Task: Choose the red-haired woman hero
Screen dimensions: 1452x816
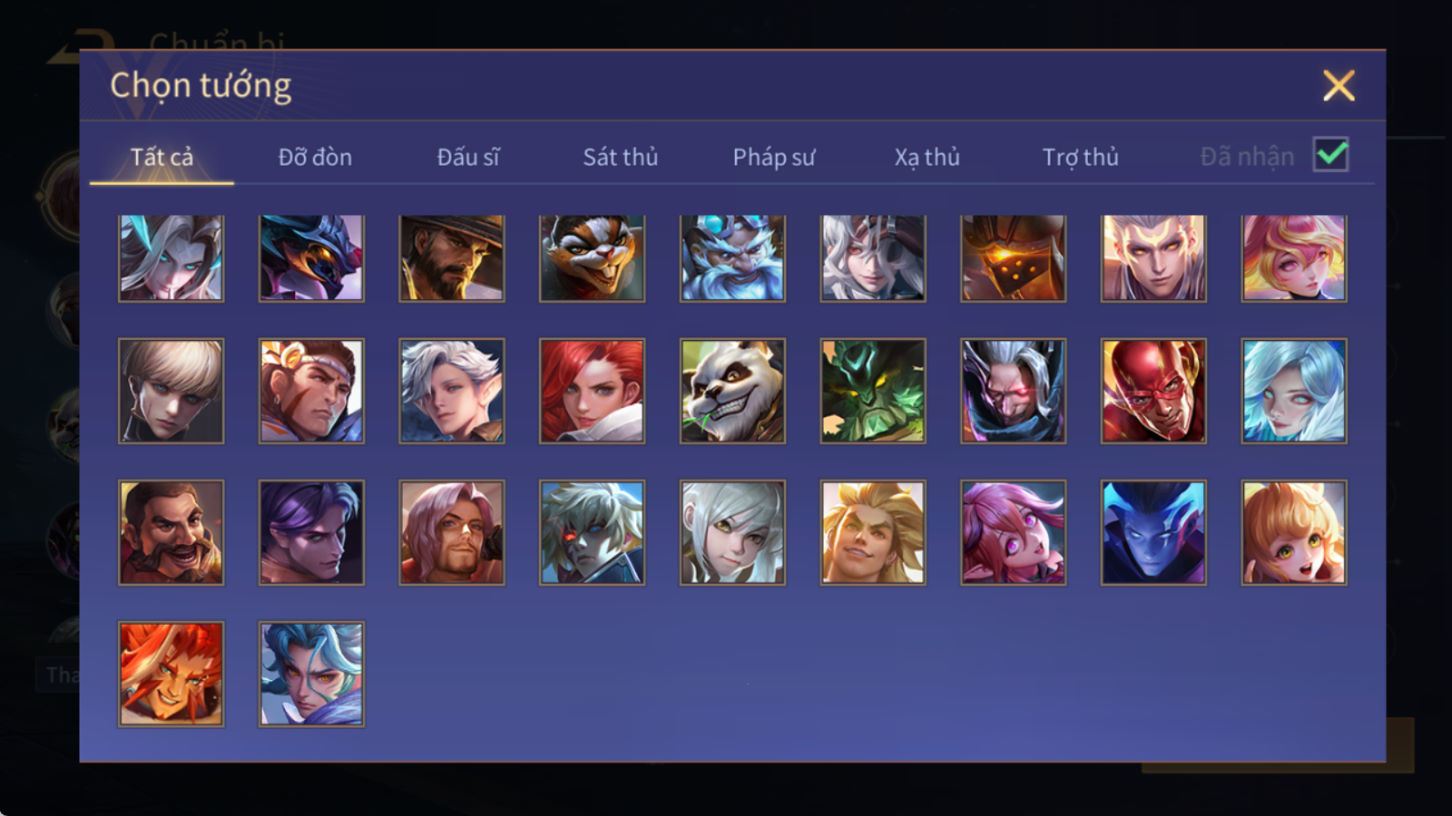Action: pos(592,391)
